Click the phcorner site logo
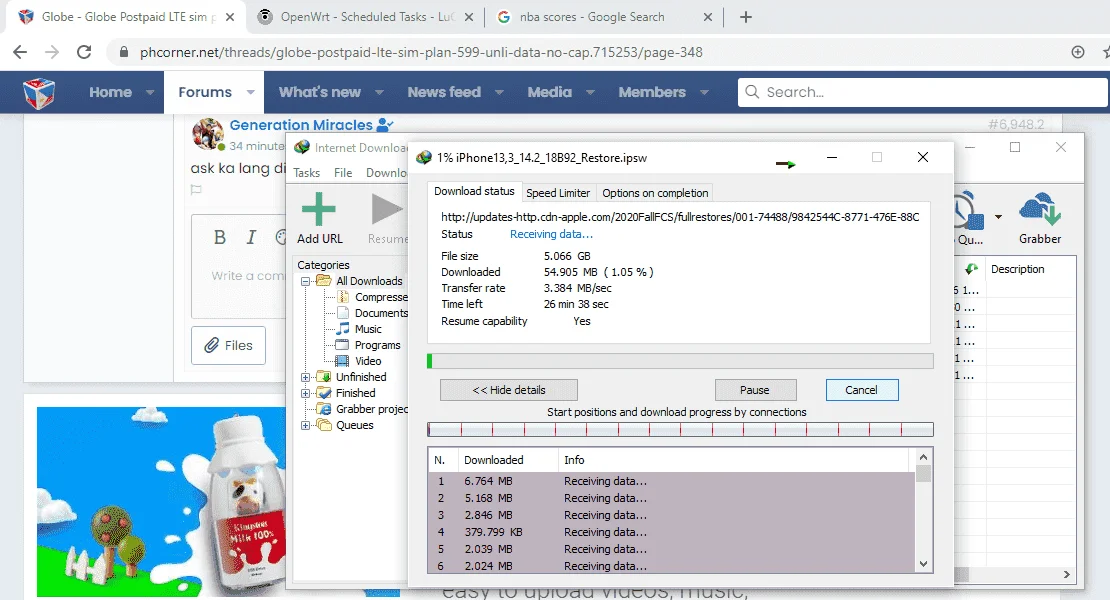The height and width of the screenshot is (600, 1110). 38,93
